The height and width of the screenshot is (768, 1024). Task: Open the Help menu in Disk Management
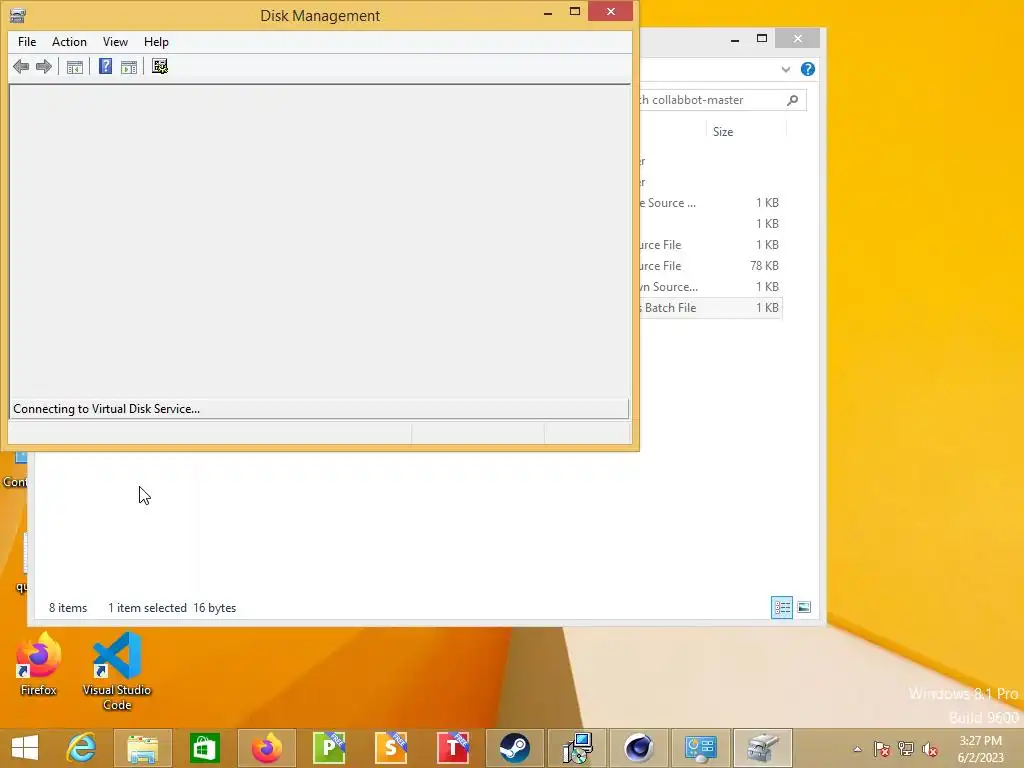(156, 42)
